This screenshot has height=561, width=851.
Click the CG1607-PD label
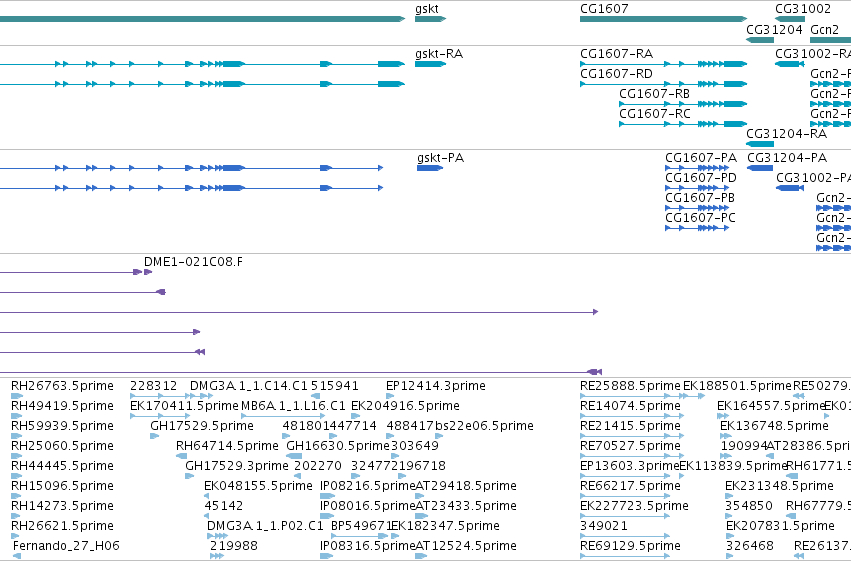[x=701, y=178]
